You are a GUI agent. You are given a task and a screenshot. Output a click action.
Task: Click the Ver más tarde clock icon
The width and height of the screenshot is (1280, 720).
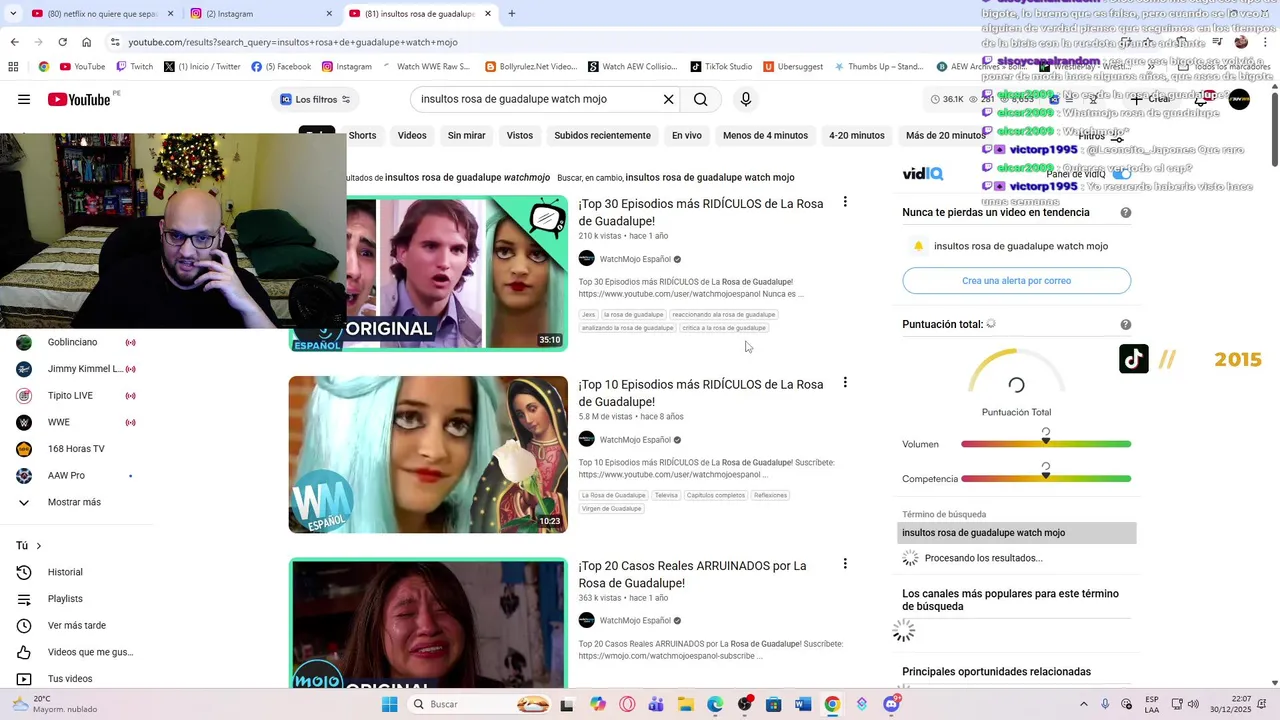pyautogui.click(x=24, y=626)
